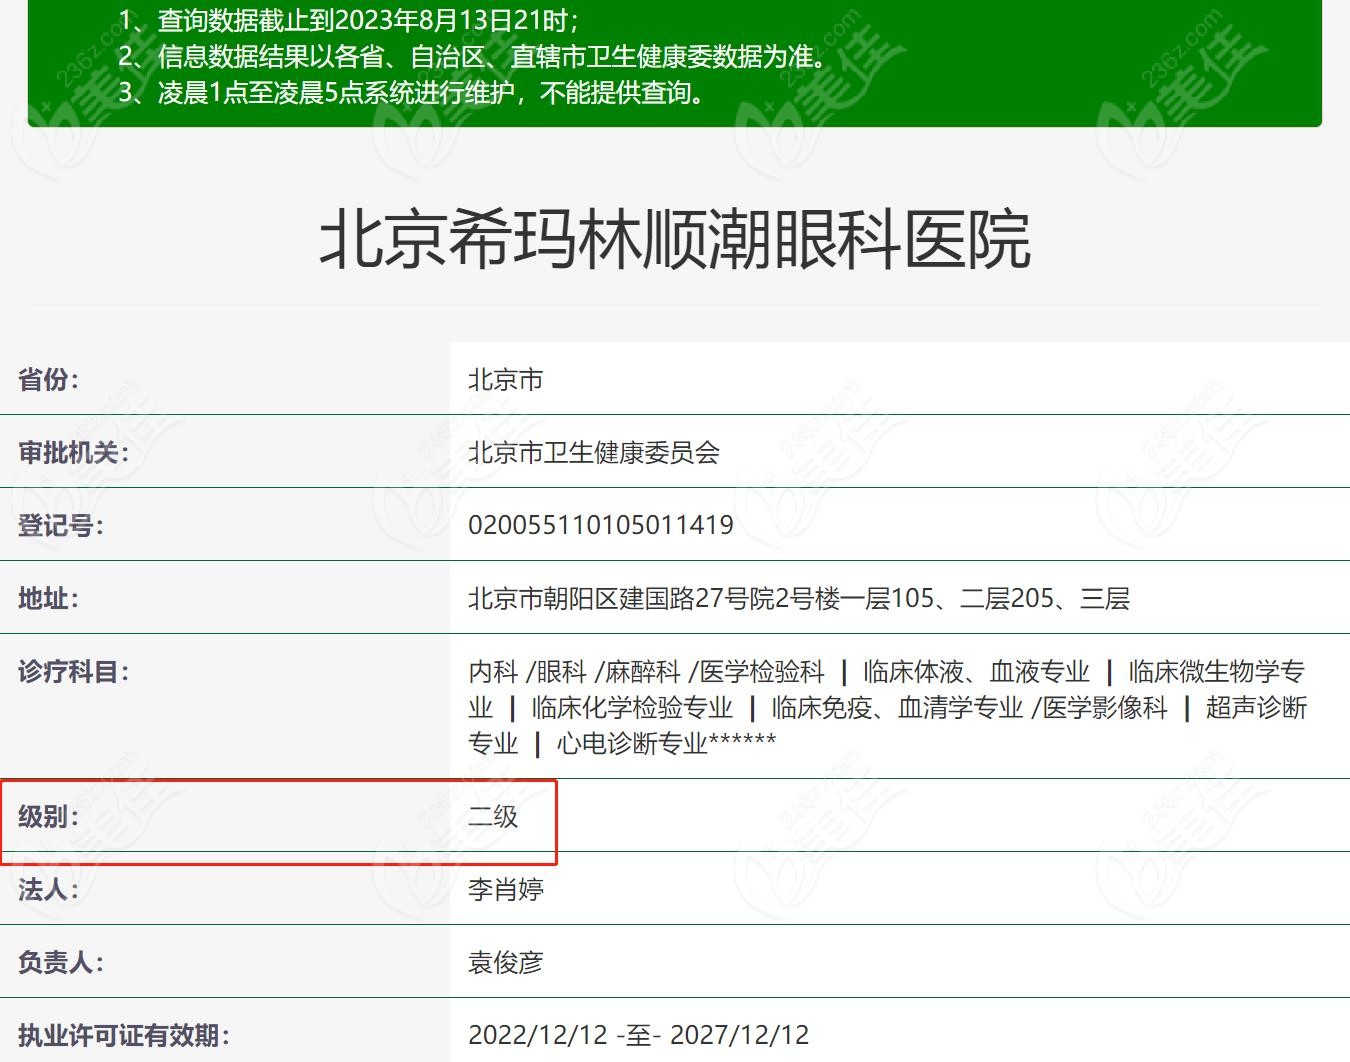Select the 登记号 label
The width and height of the screenshot is (1350, 1062).
(61, 526)
